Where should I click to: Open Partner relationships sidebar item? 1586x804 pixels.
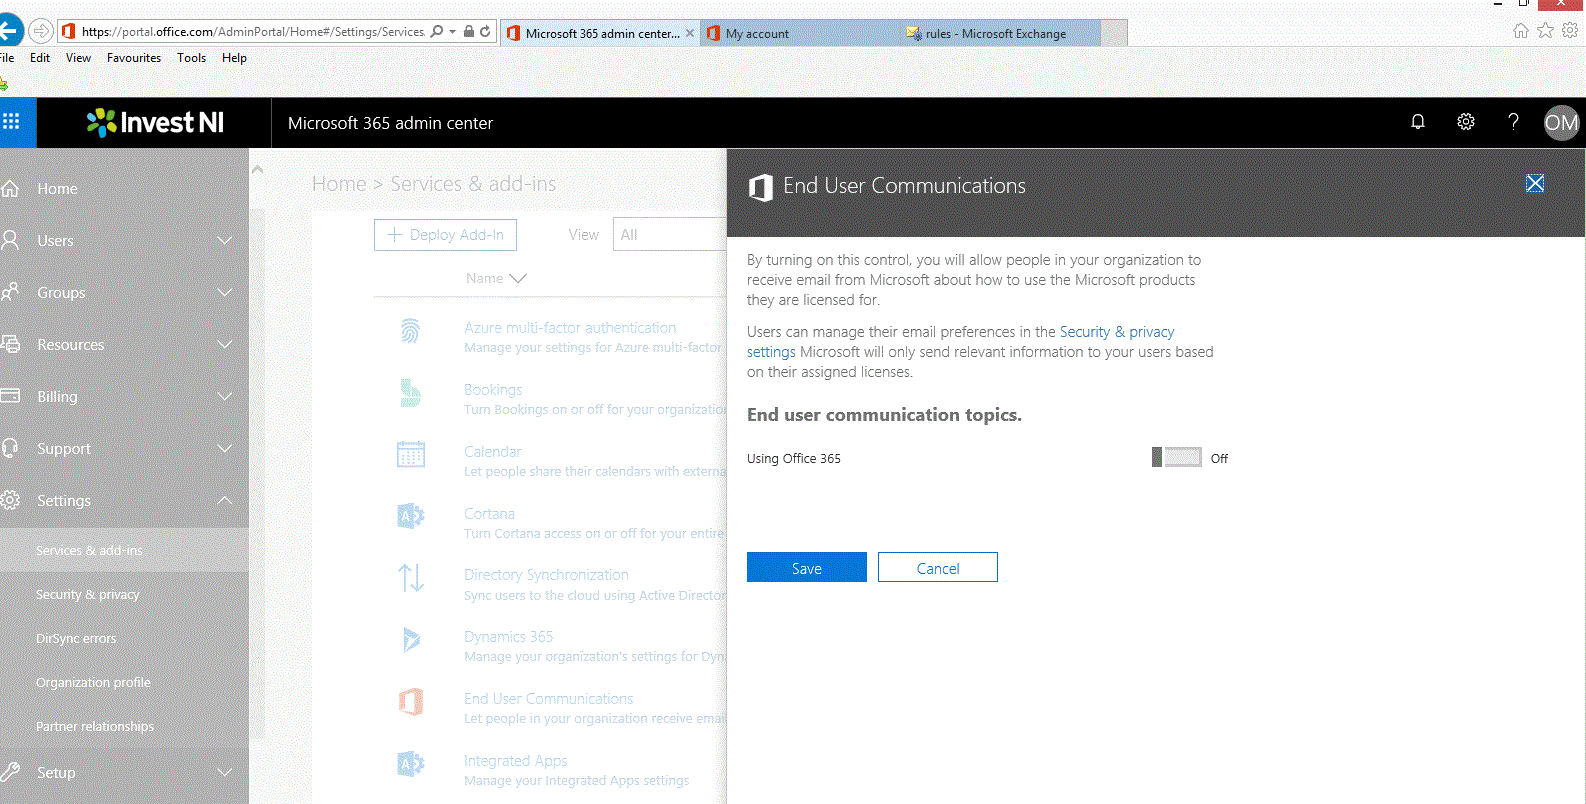(95, 727)
